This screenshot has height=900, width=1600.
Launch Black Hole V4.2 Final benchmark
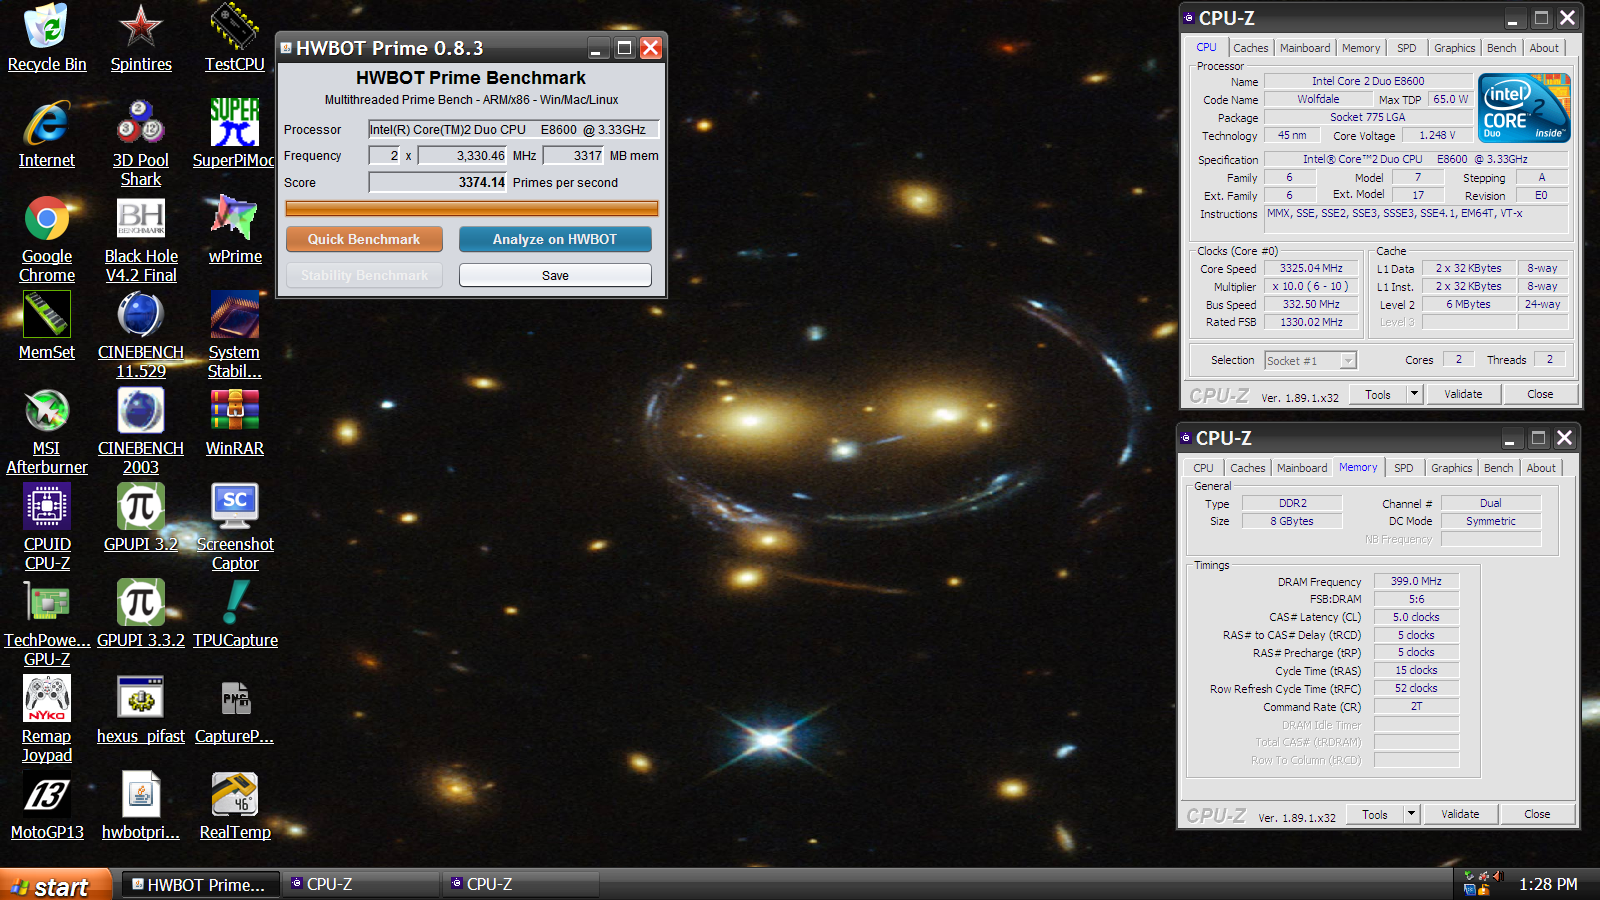(141, 239)
